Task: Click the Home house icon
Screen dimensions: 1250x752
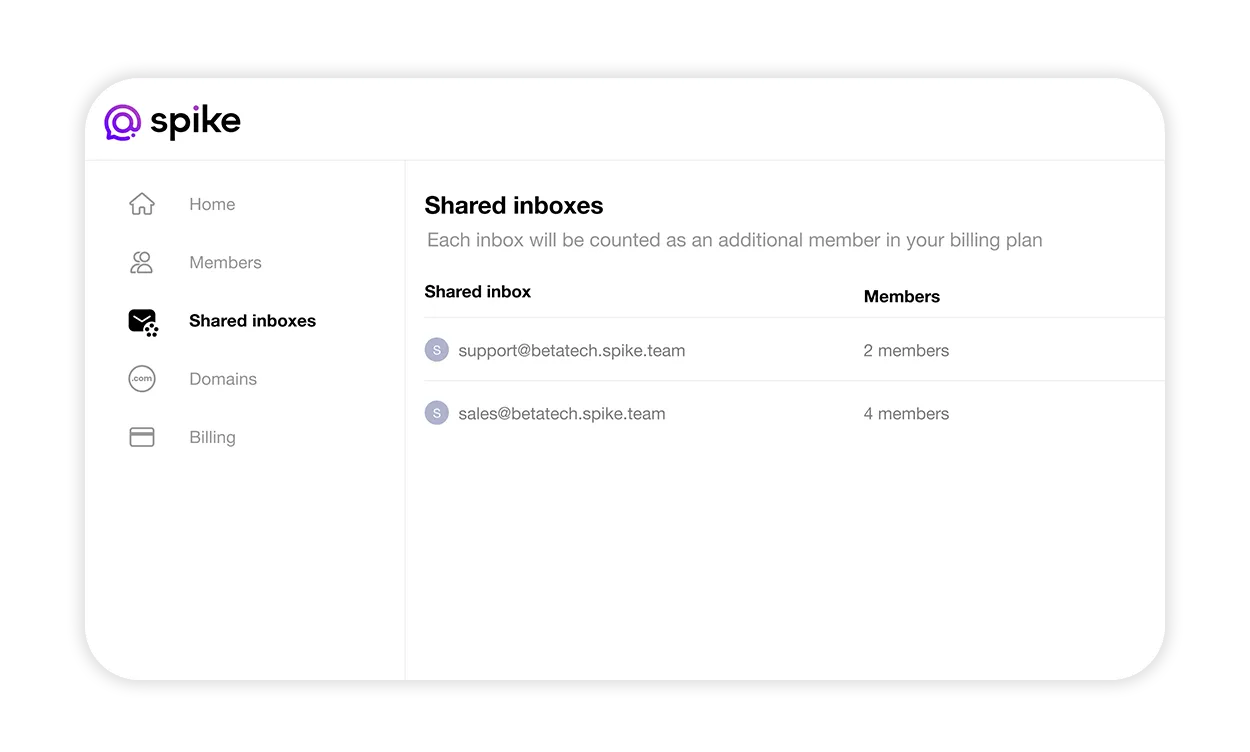Action: (x=142, y=204)
